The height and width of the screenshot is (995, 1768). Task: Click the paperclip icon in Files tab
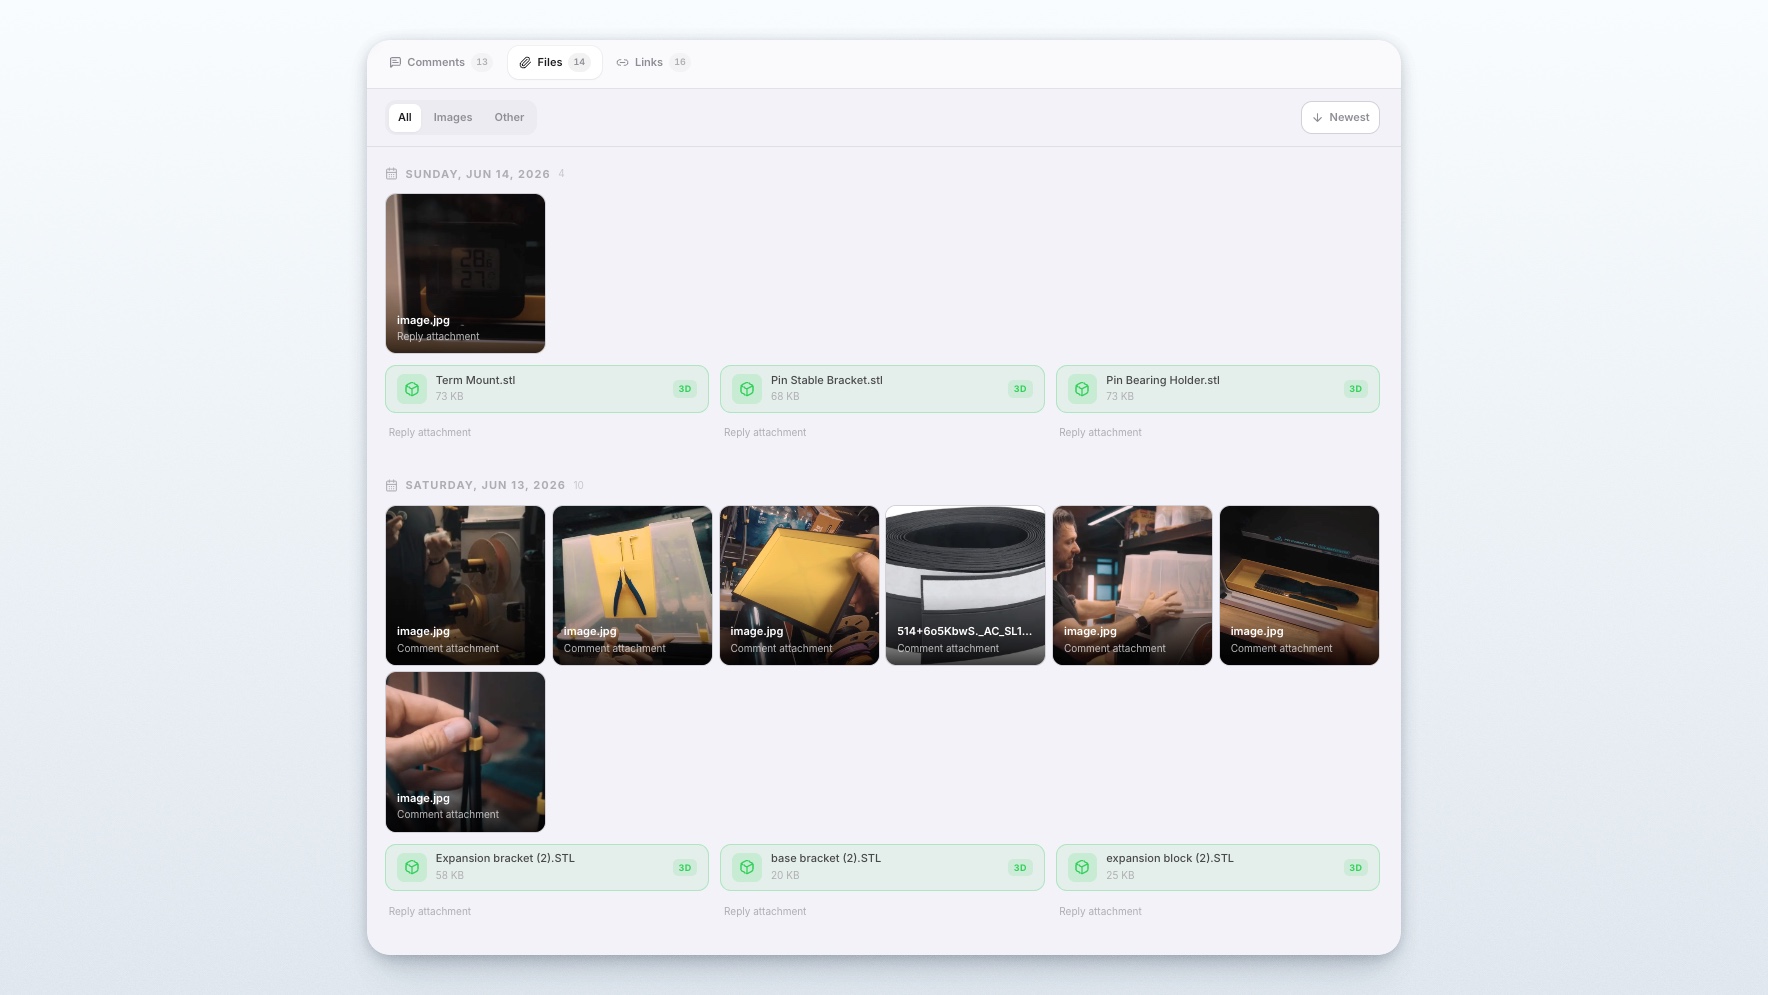pos(525,62)
